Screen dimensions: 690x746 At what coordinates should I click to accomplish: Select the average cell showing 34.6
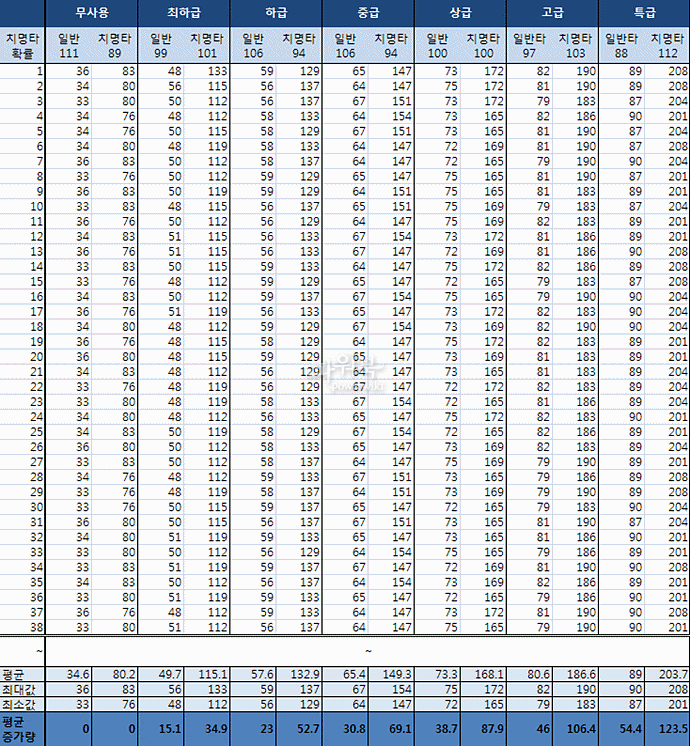[68, 675]
